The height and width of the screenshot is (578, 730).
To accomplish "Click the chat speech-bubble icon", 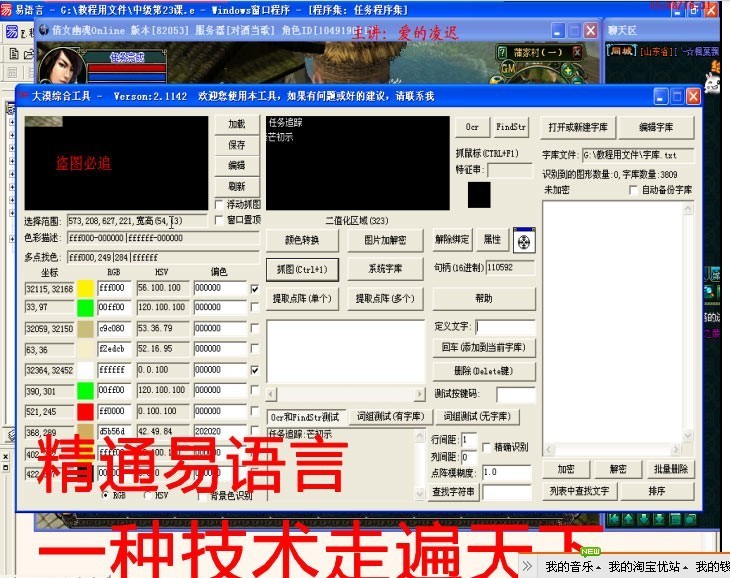I will point(691,519).
